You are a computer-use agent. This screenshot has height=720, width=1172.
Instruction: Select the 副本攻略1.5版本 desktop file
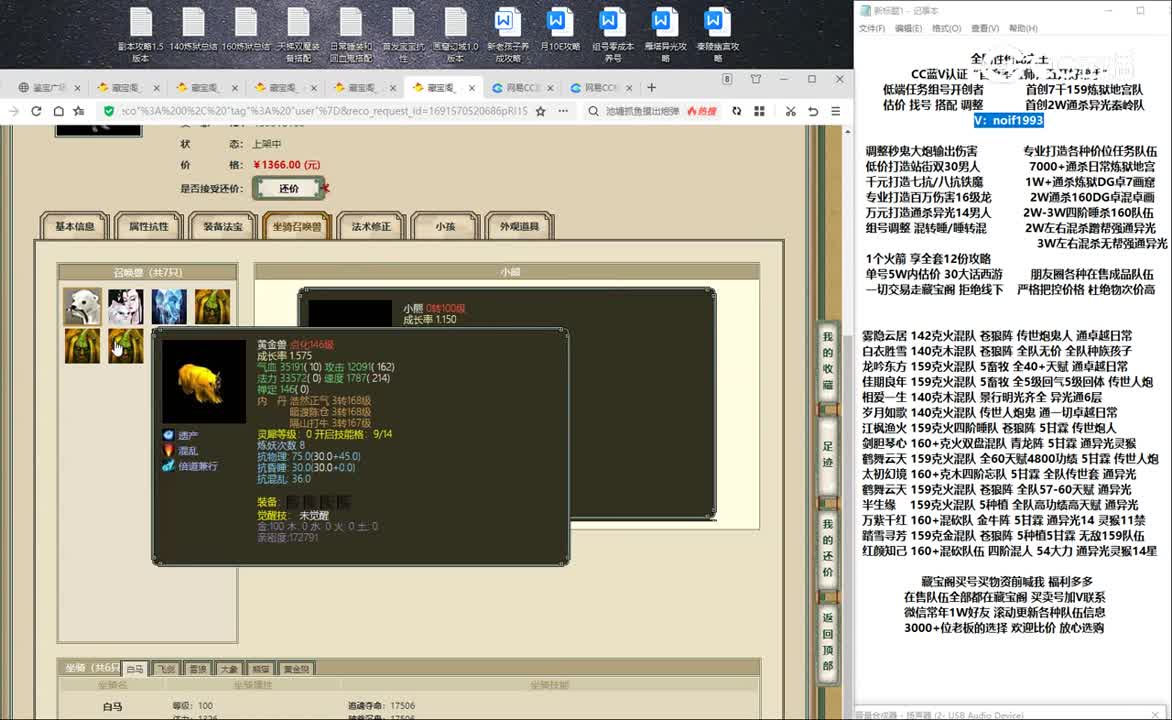[141, 34]
